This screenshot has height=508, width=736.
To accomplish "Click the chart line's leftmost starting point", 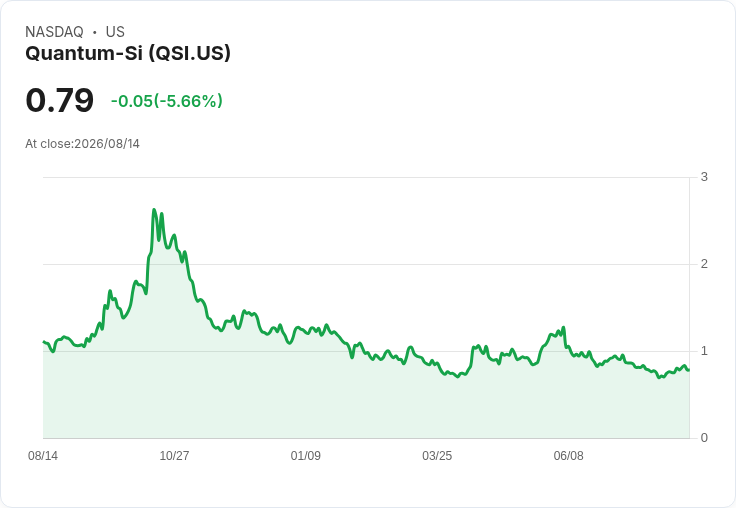I will click(44, 342).
